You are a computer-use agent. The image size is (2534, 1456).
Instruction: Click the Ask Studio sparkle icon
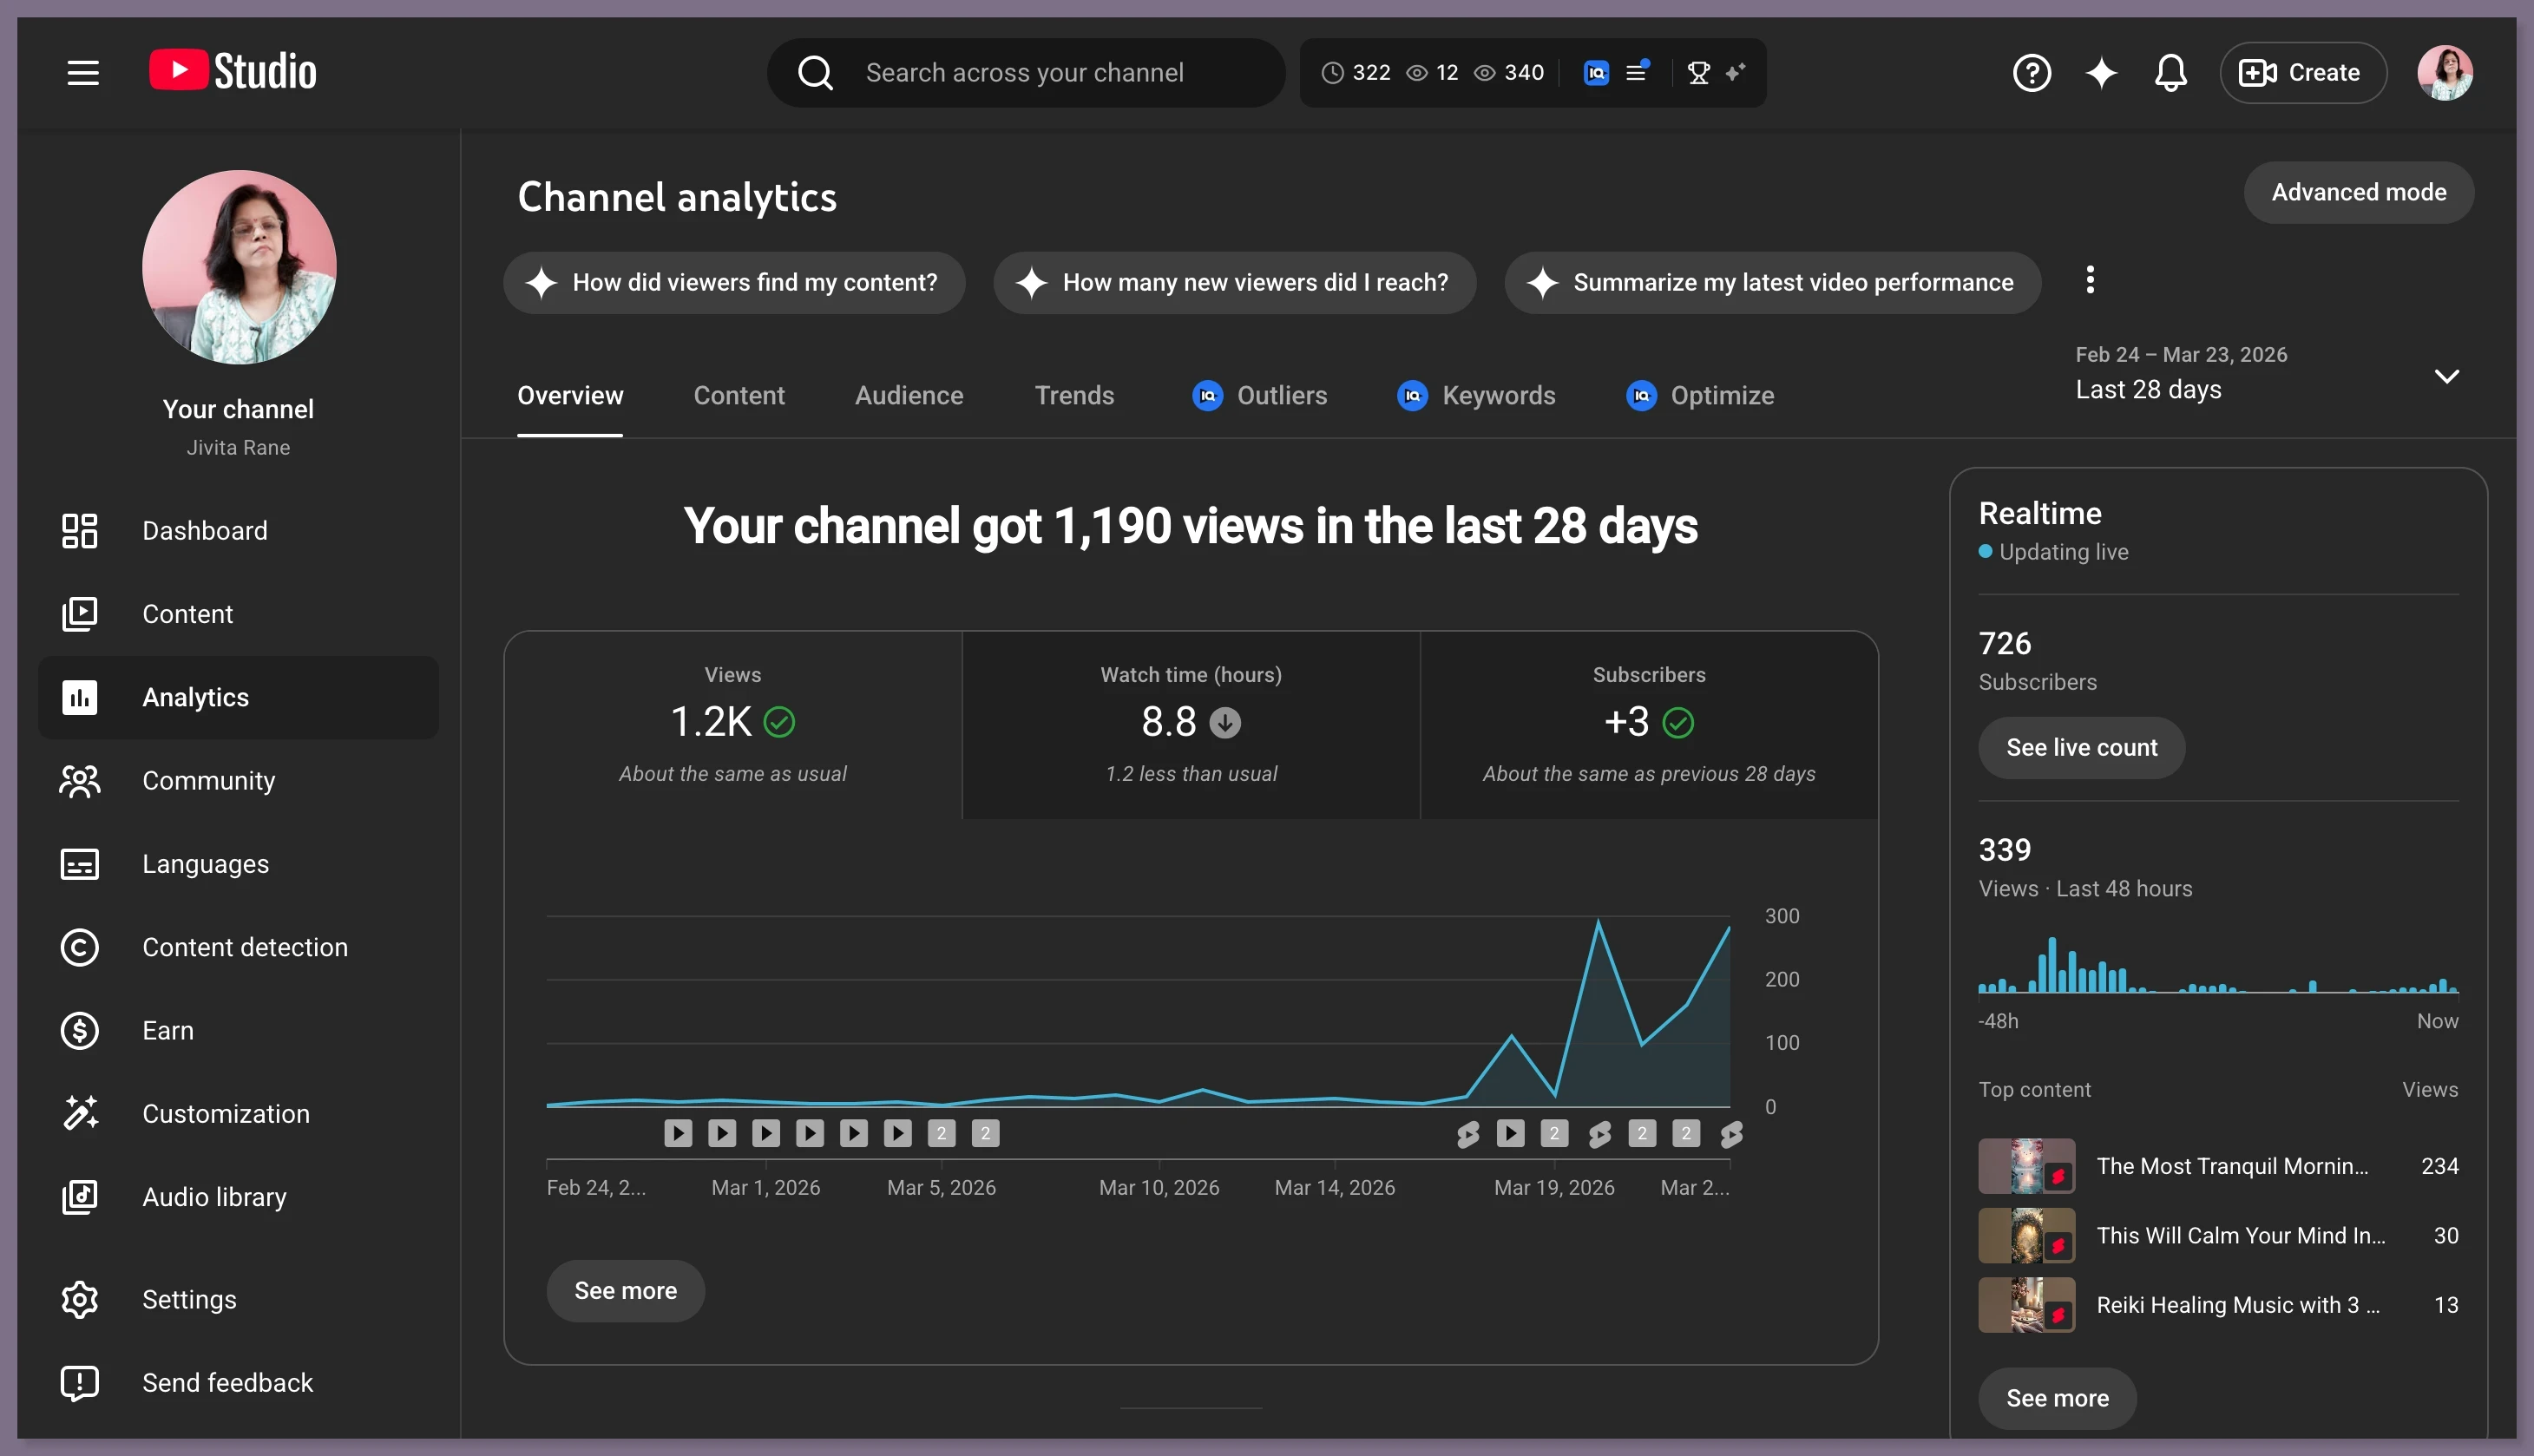[x=2101, y=73]
